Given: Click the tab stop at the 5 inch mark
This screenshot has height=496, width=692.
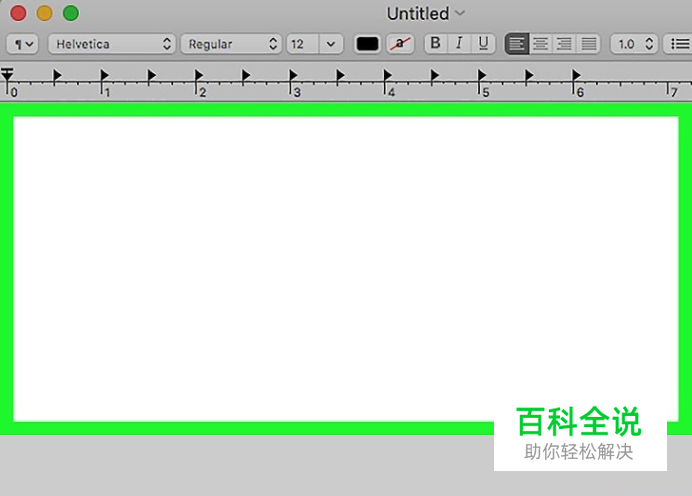Looking at the screenshot, I should click(x=481, y=75).
